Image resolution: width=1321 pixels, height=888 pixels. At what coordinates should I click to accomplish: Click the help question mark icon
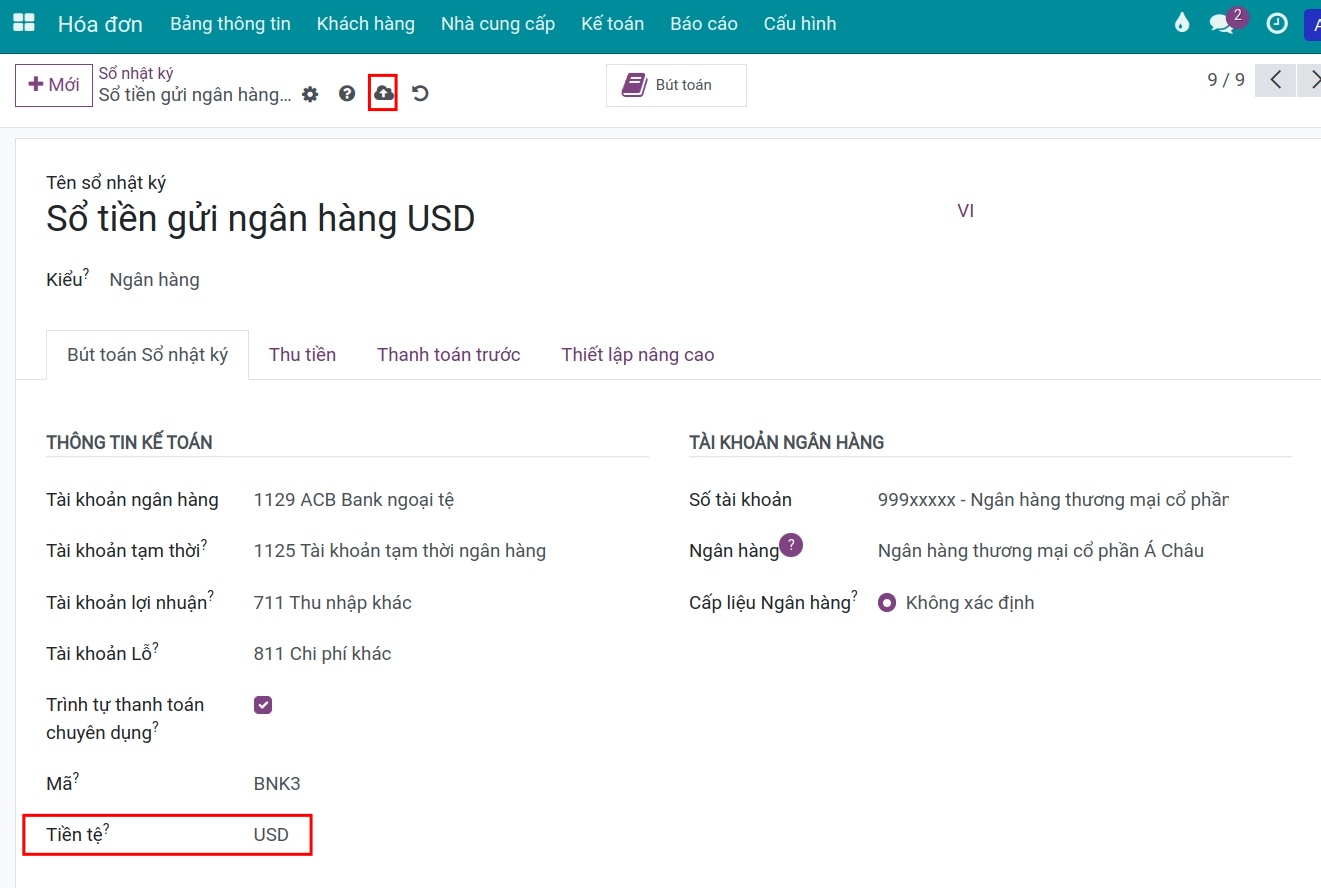(347, 94)
